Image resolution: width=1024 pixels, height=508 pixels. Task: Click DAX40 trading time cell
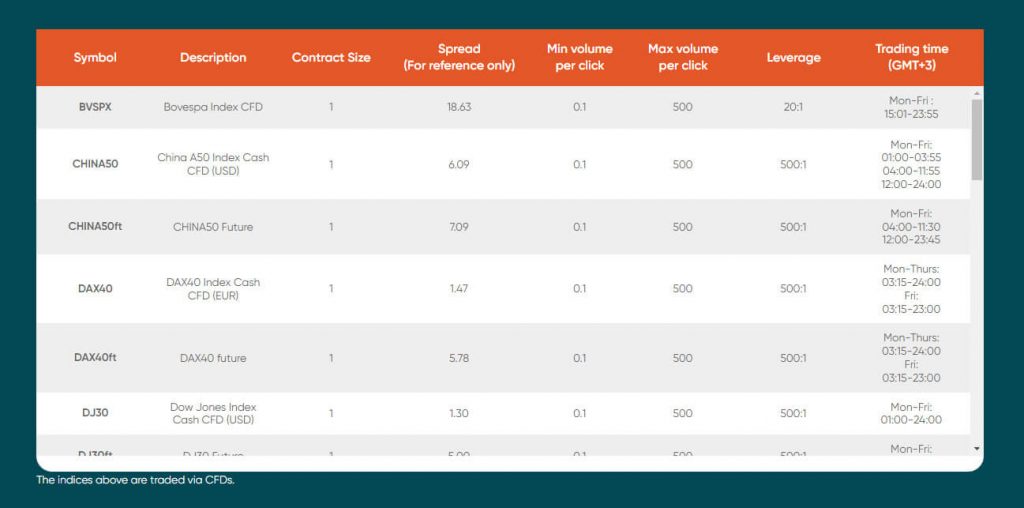click(911, 289)
